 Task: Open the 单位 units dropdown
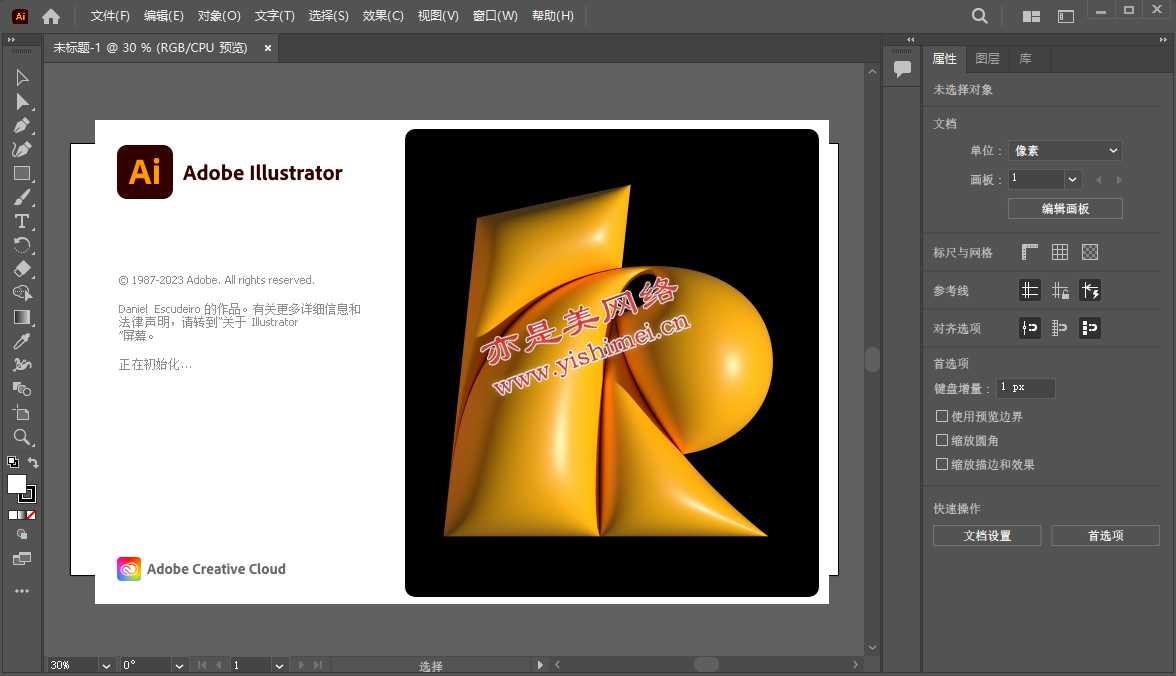[1065, 151]
